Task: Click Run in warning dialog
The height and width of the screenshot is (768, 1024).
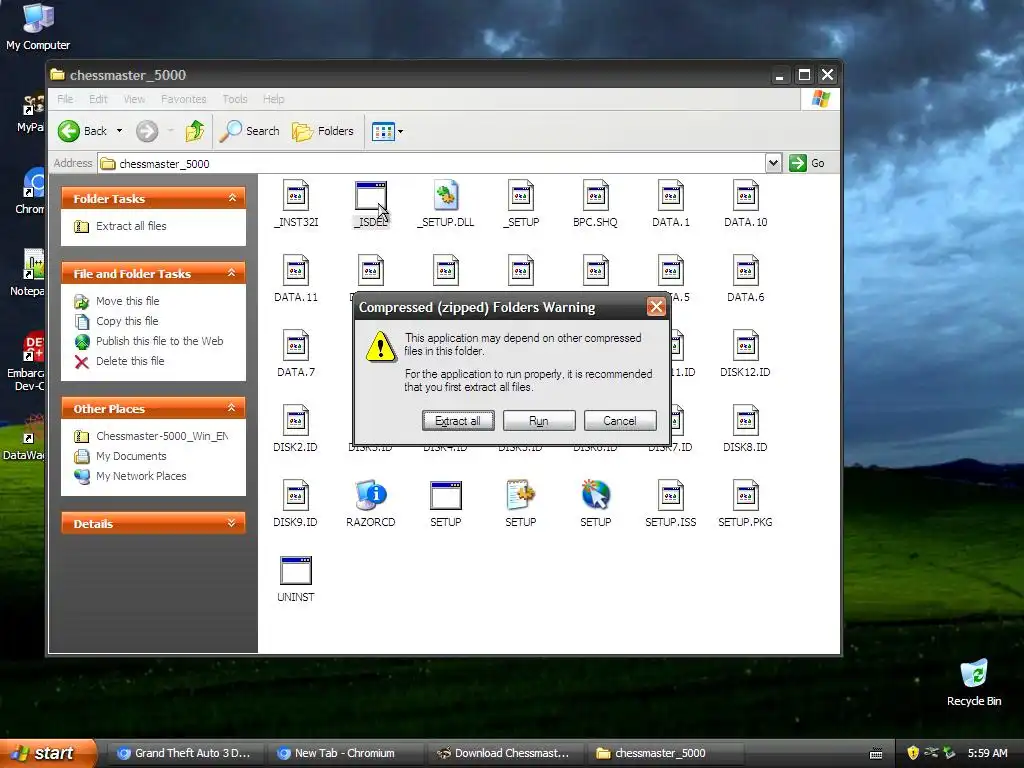Action: point(539,421)
